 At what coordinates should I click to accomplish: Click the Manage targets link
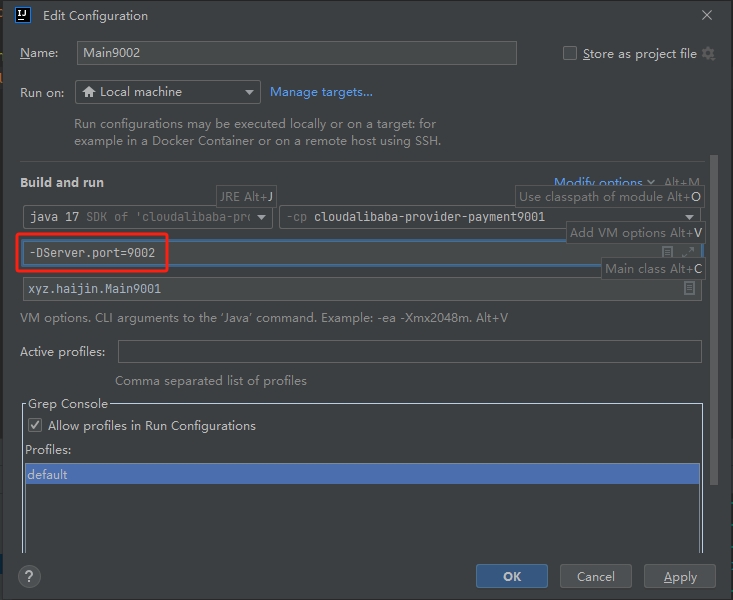(x=321, y=92)
